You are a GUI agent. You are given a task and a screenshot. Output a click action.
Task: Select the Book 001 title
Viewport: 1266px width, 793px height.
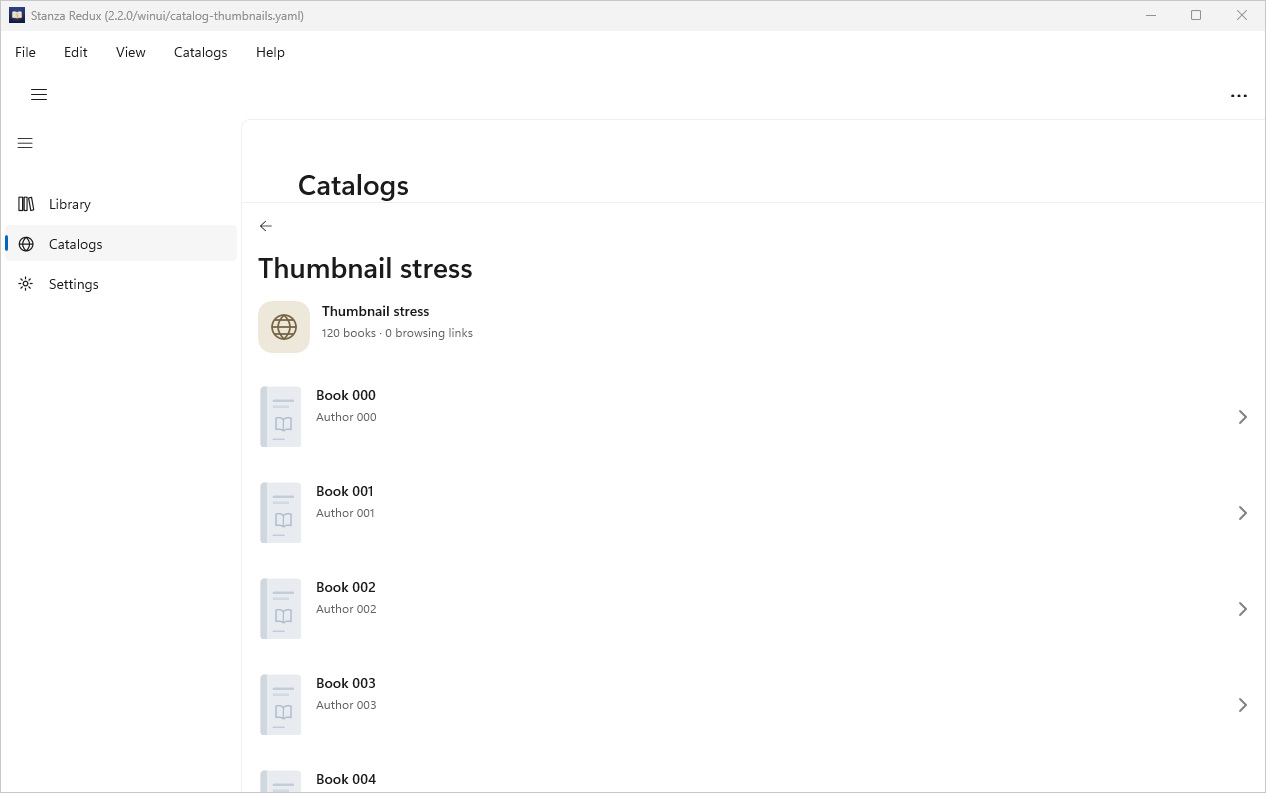[x=345, y=491]
